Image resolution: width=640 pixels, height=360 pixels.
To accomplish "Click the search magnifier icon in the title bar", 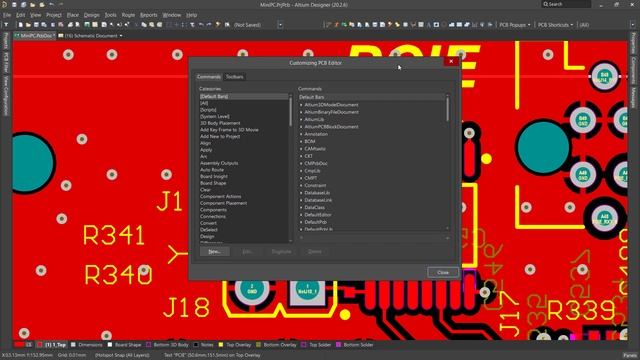I will click(x=545, y=4).
